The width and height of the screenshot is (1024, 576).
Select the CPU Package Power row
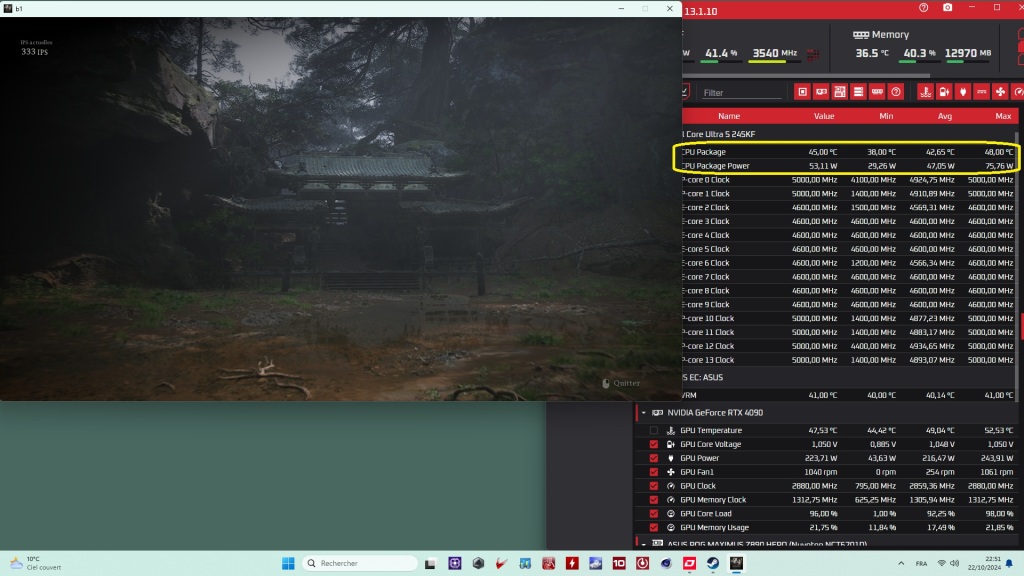tap(848, 166)
